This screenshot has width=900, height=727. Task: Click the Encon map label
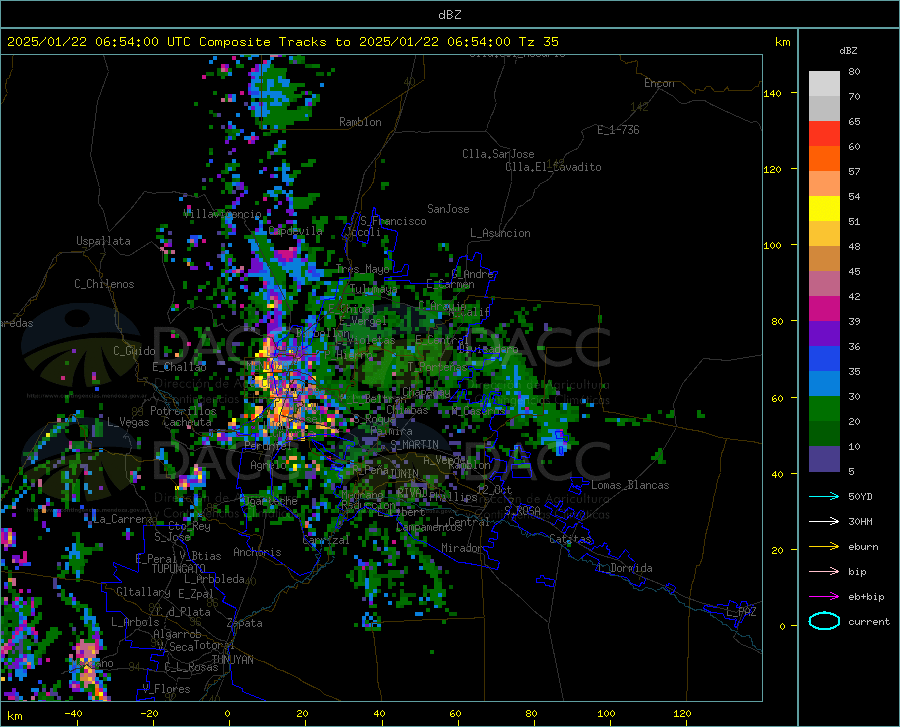coord(659,83)
